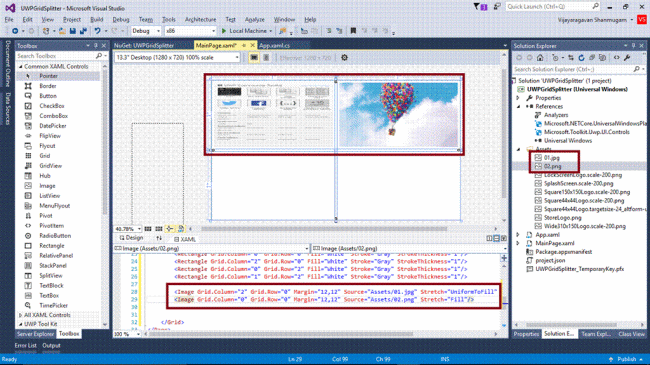Viewport: 650px width, 365px height.
Task: Open the Analyze menu
Action: pyautogui.click(x=255, y=19)
